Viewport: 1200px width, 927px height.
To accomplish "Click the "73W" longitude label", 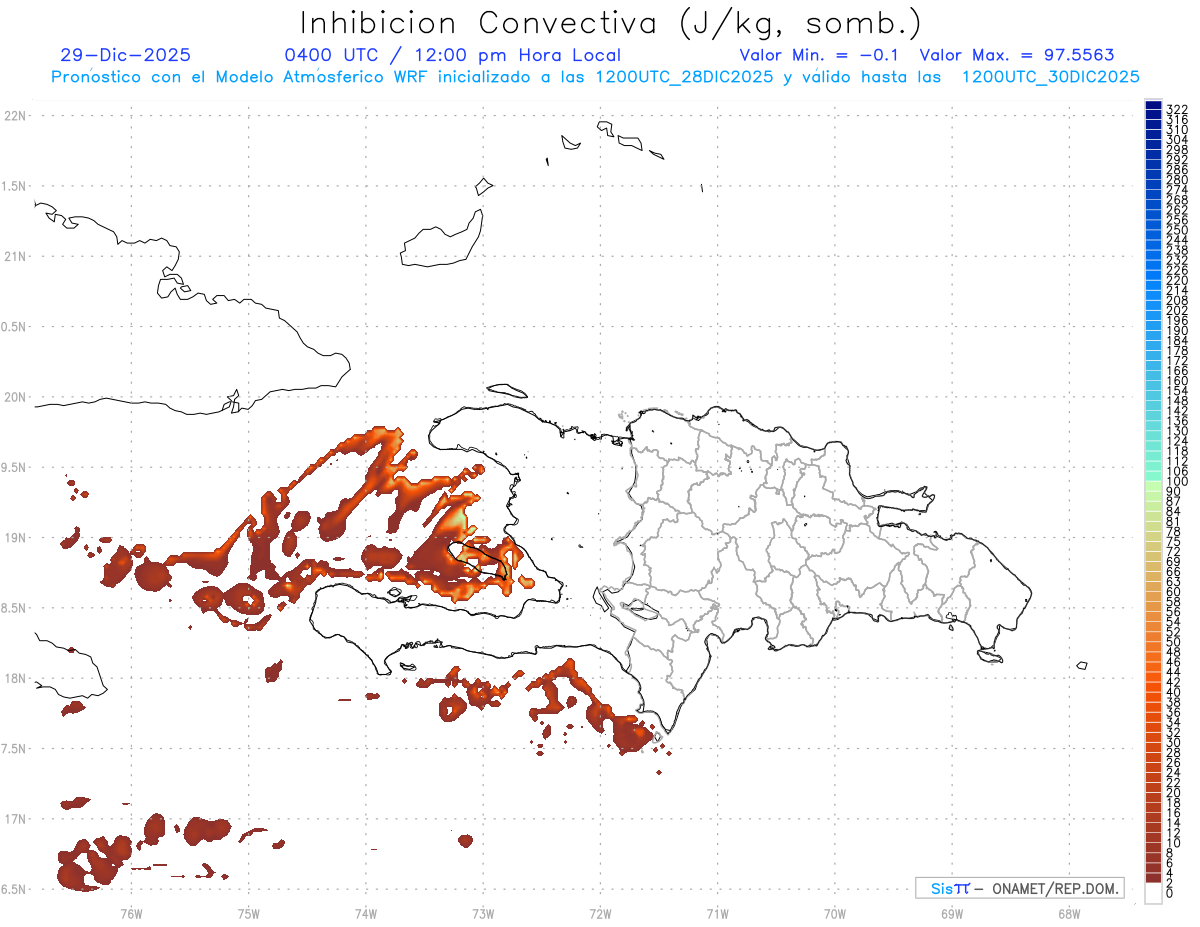I will point(483,913).
